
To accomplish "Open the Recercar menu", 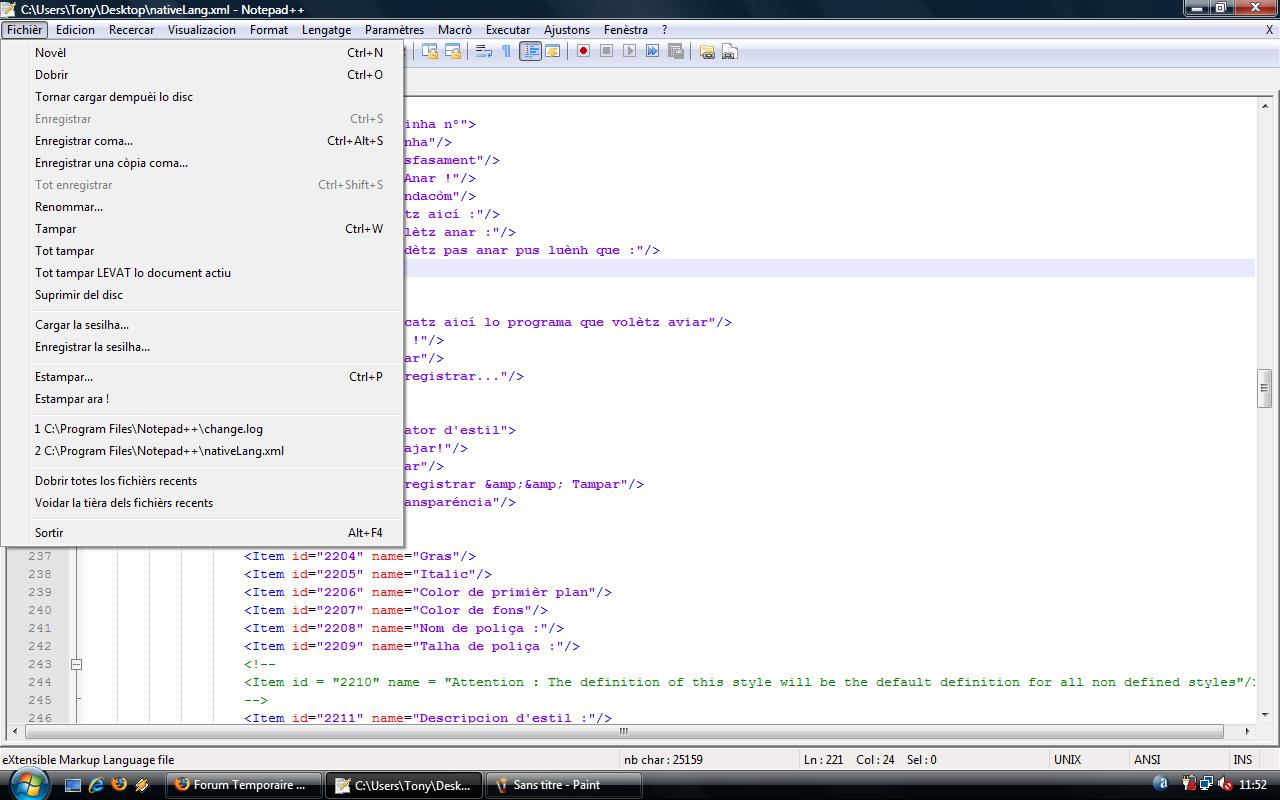I will 132,30.
